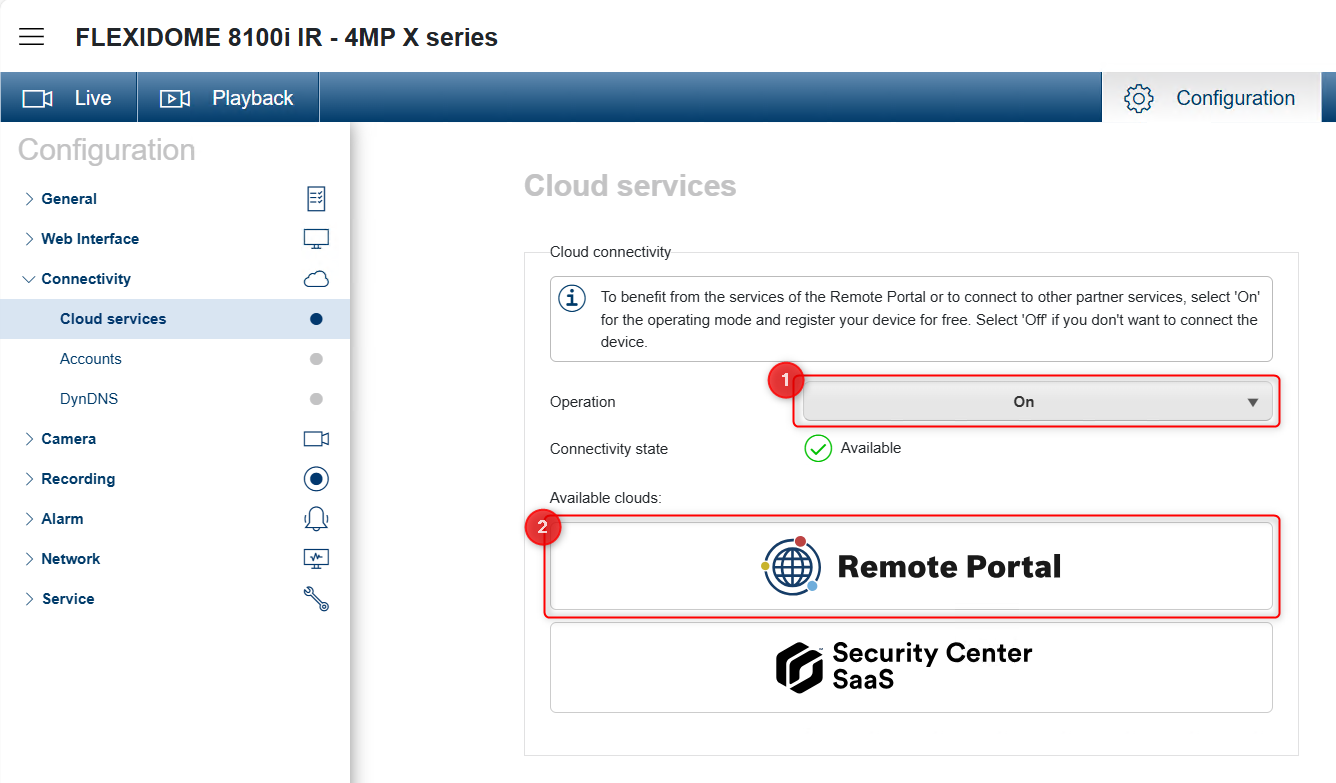This screenshot has height=783, width=1336.
Task: Expand the Camera section
Action: point(68,439)
